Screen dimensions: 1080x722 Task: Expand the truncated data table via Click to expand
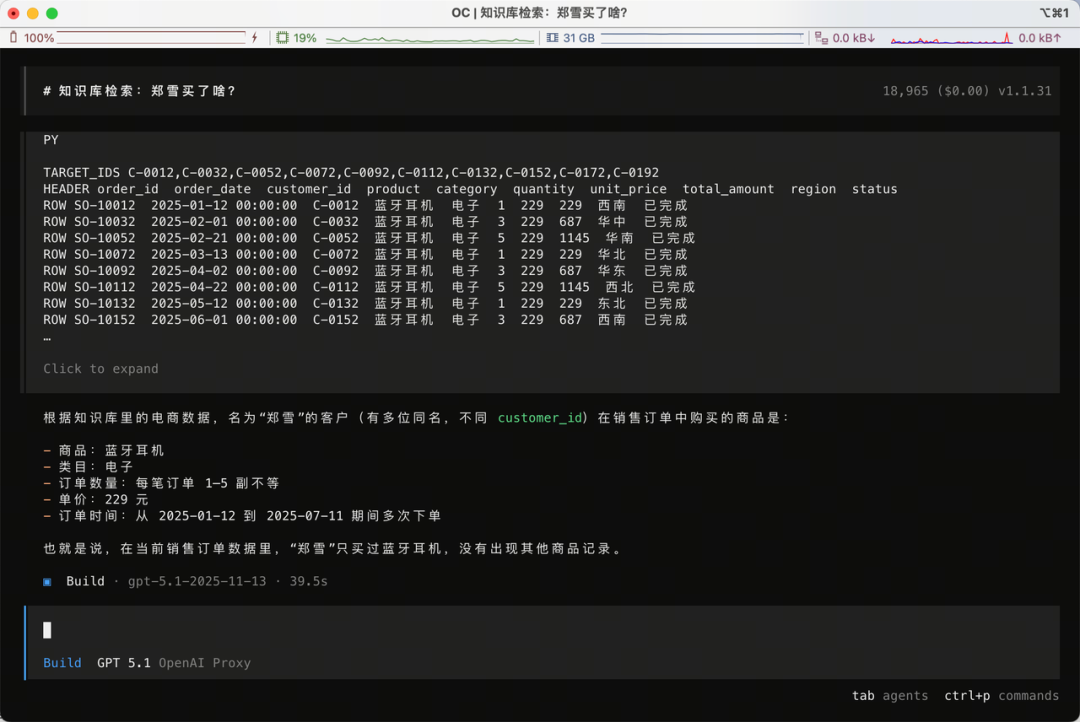100,368
